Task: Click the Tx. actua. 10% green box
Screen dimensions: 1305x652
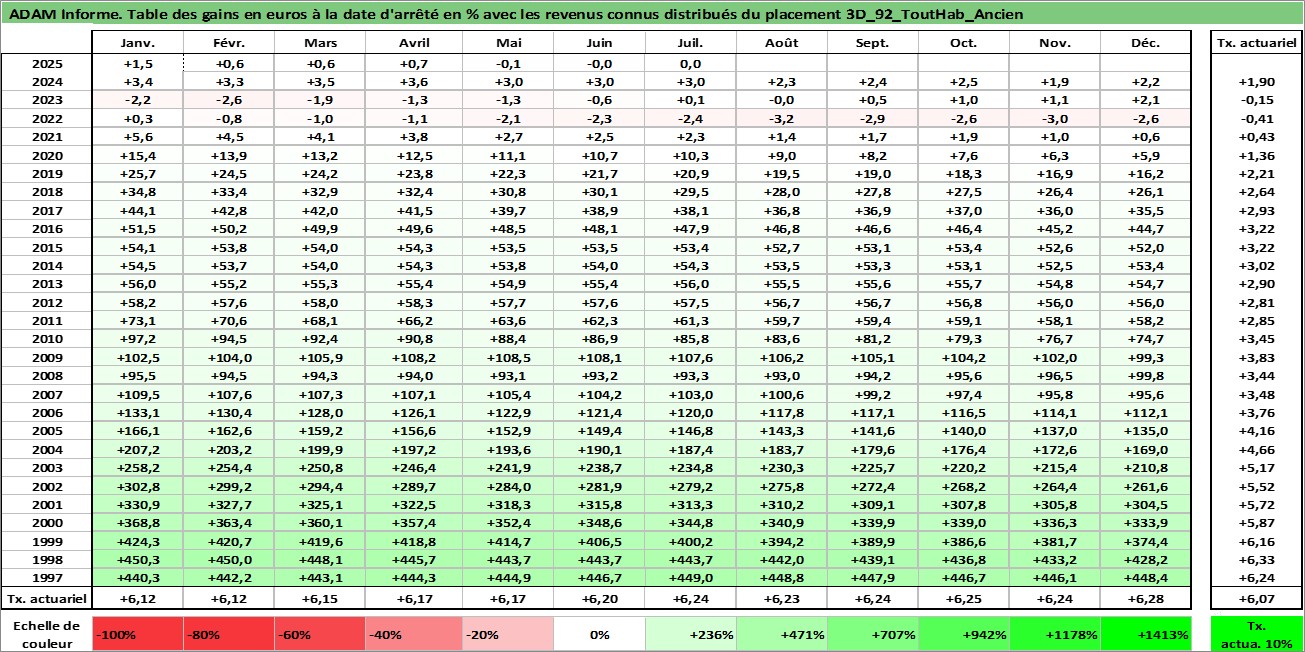Action: point(1256,634)
